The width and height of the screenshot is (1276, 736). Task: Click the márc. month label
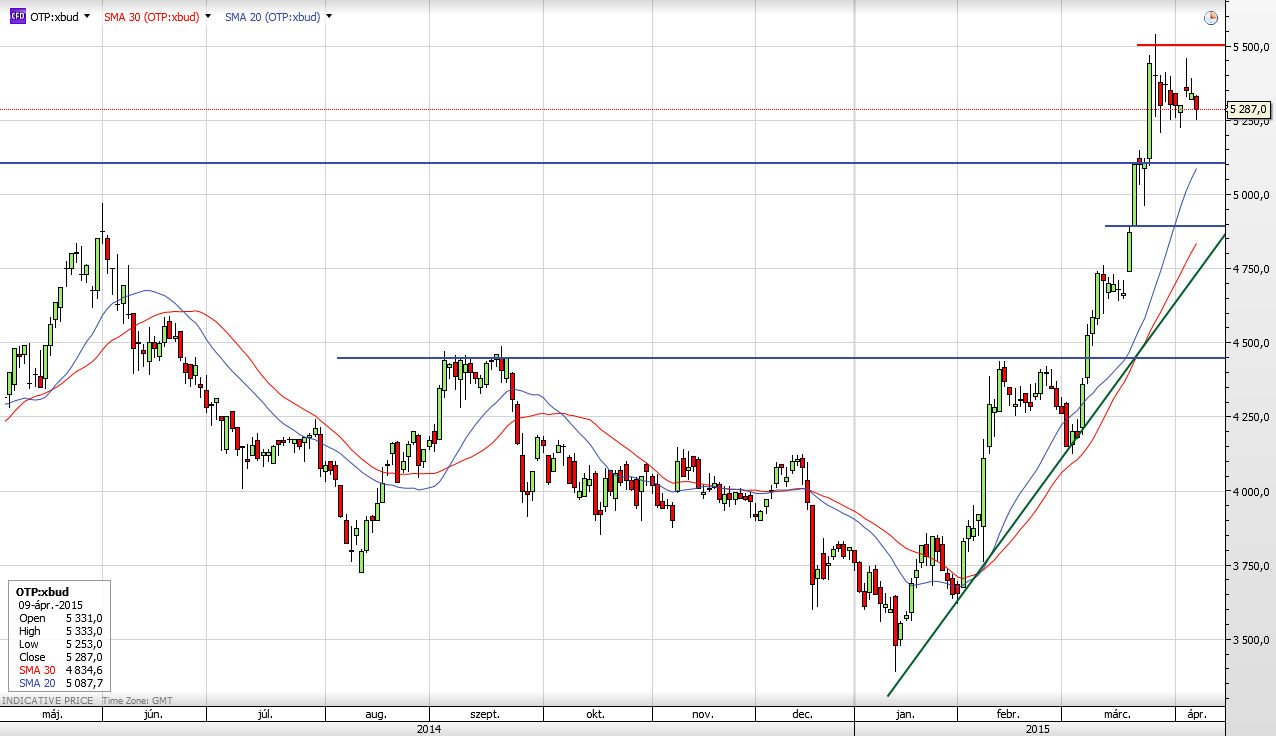pos(1117,714)
